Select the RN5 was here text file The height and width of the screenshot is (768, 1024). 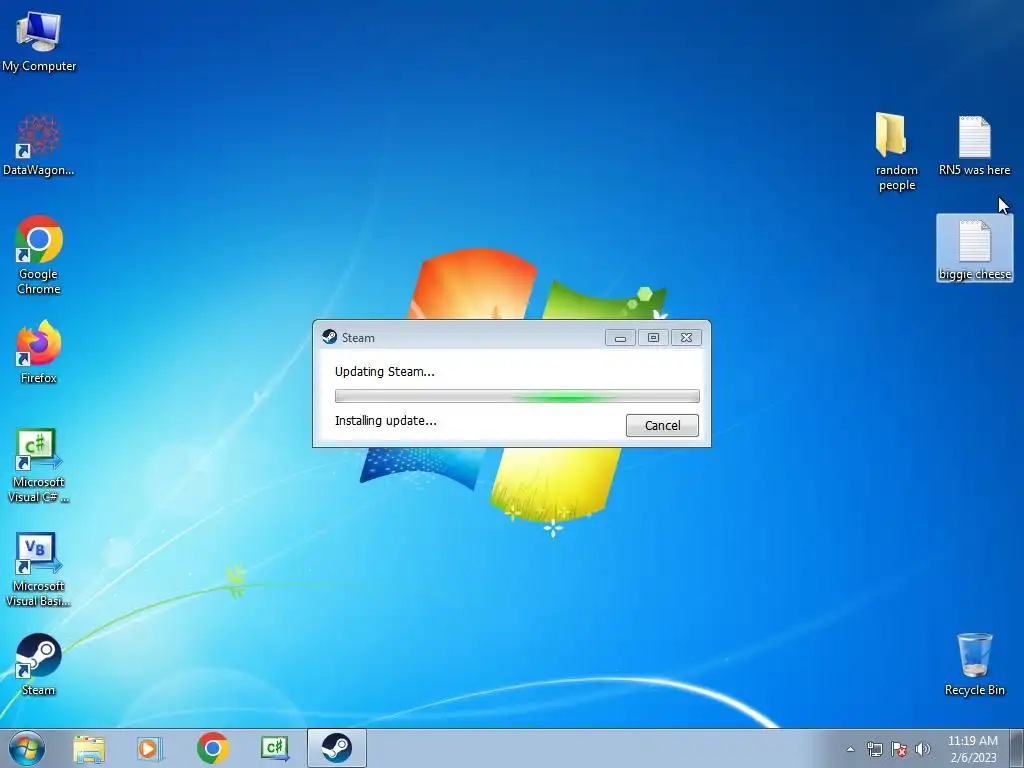click(x=974, y=145)
